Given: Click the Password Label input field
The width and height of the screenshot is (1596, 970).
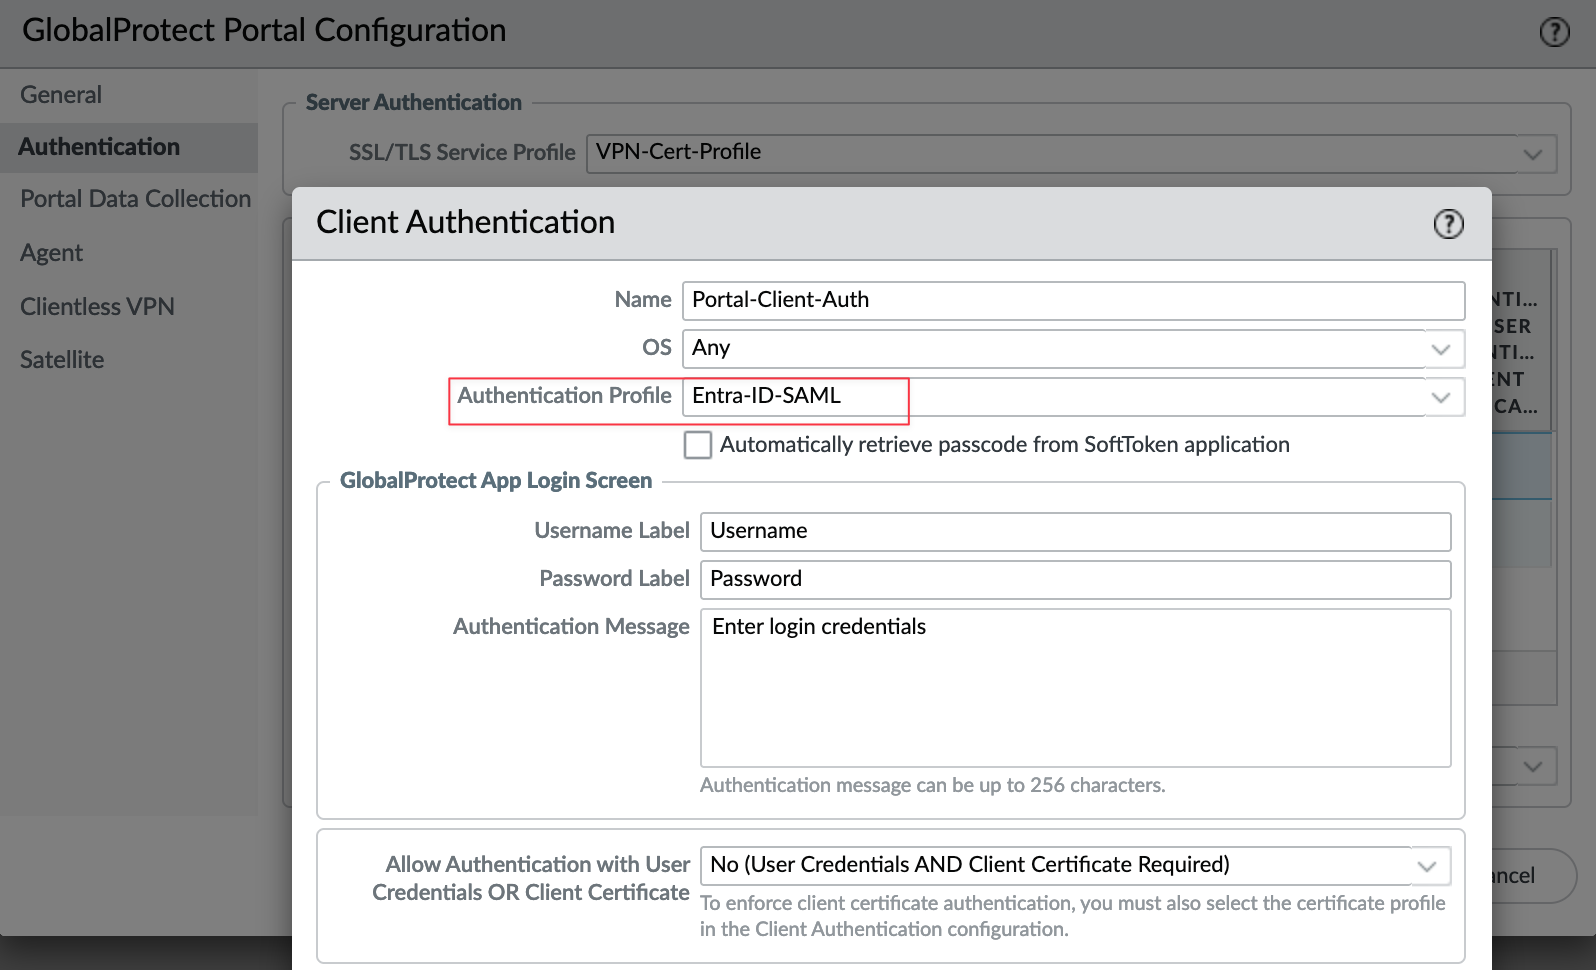Looking at the screenshot, I should tap(1075, 580).
